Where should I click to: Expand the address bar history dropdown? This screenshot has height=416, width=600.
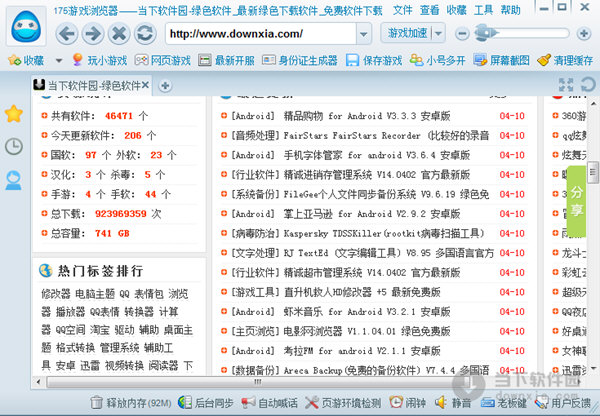[x=364, y=34]
